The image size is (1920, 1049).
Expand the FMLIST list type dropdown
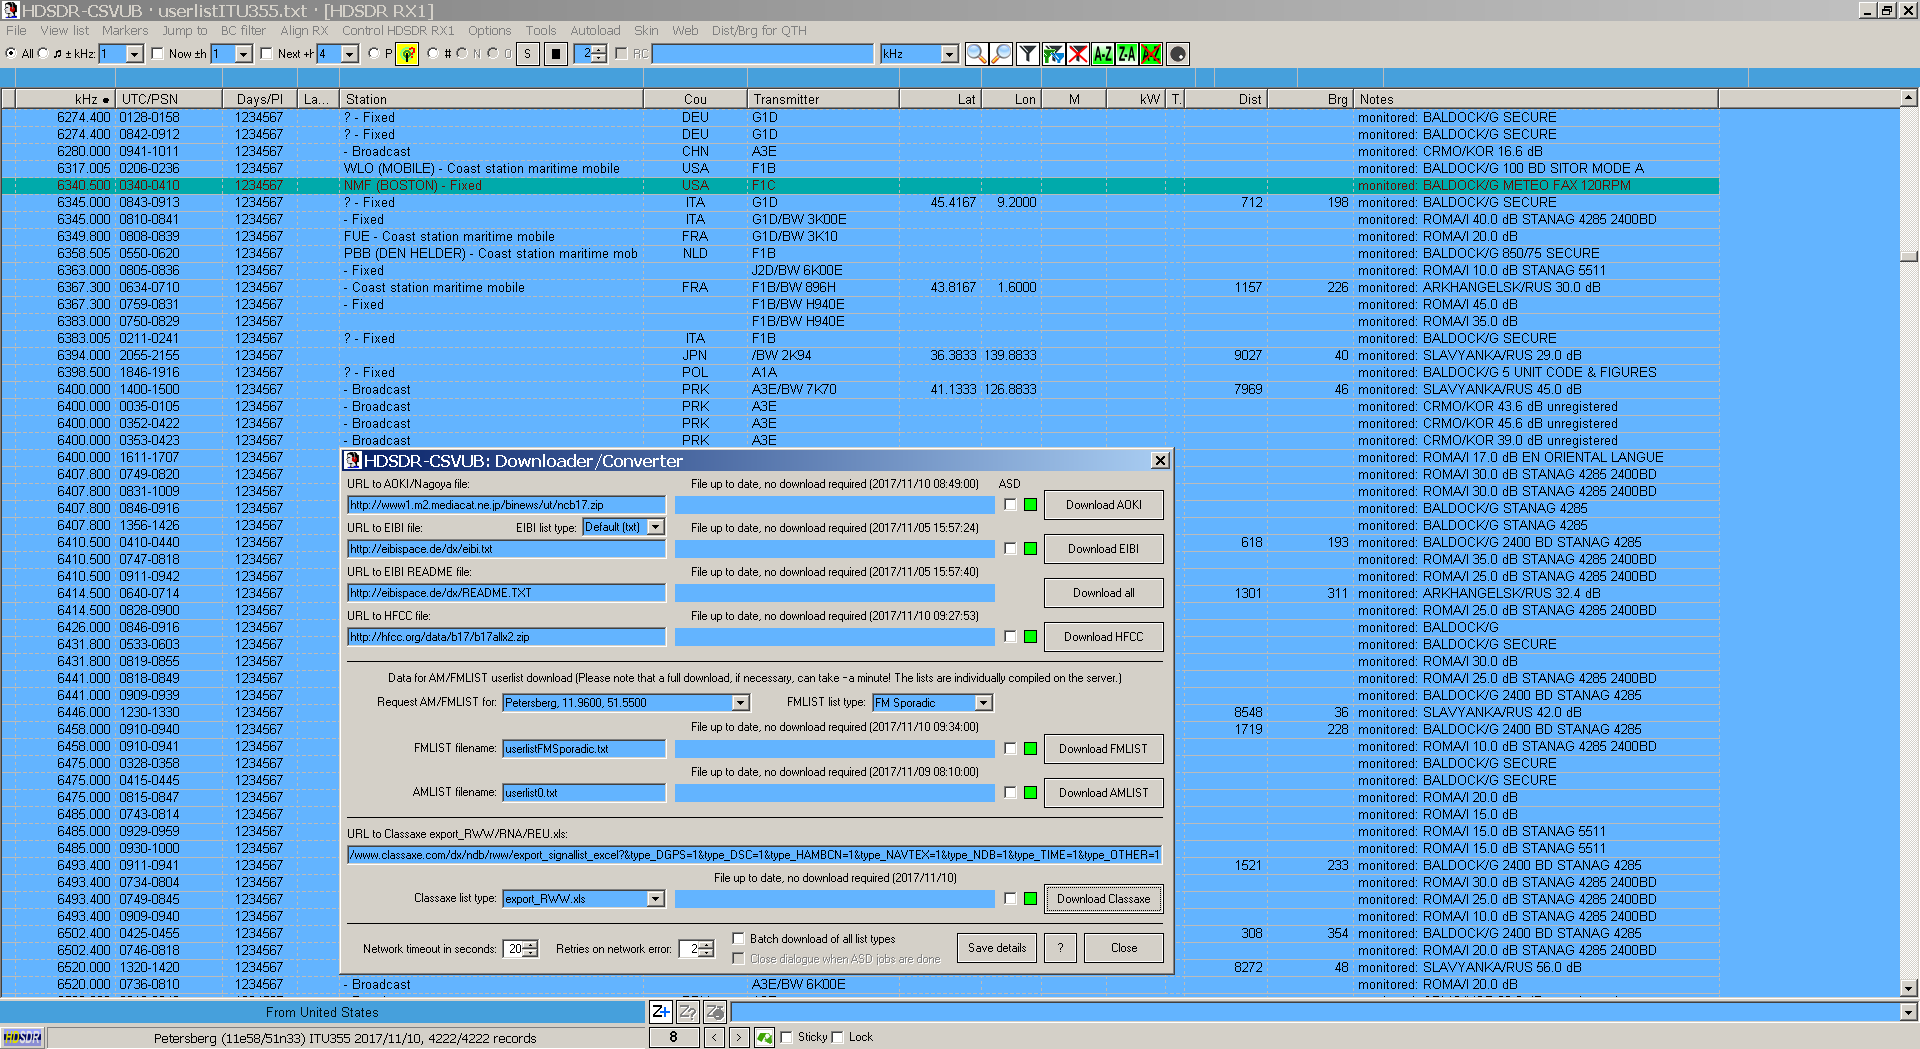pos(983,703)
